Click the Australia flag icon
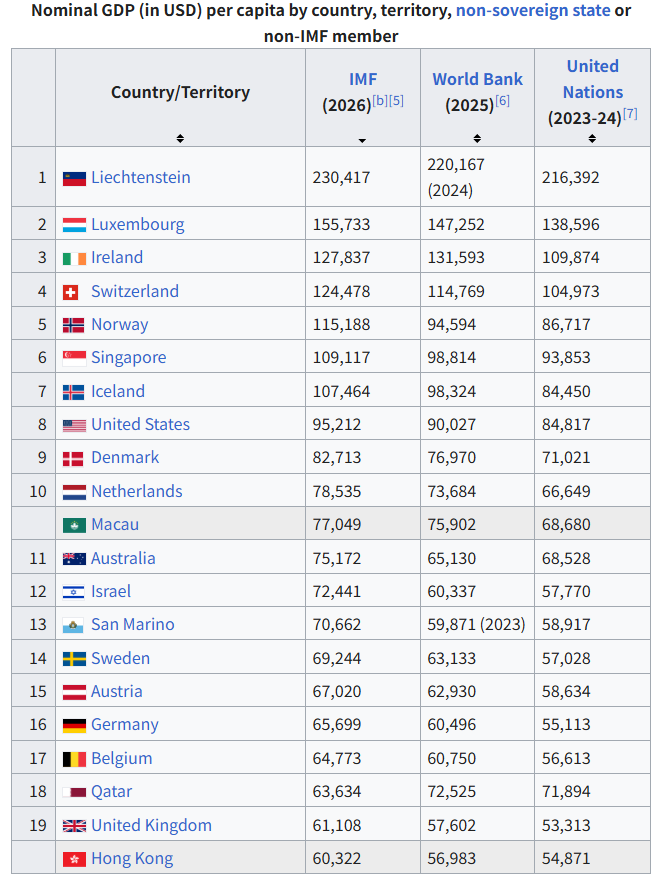This screenshot has height=874, width=660. pyautogui.click(x=74, y=559)
